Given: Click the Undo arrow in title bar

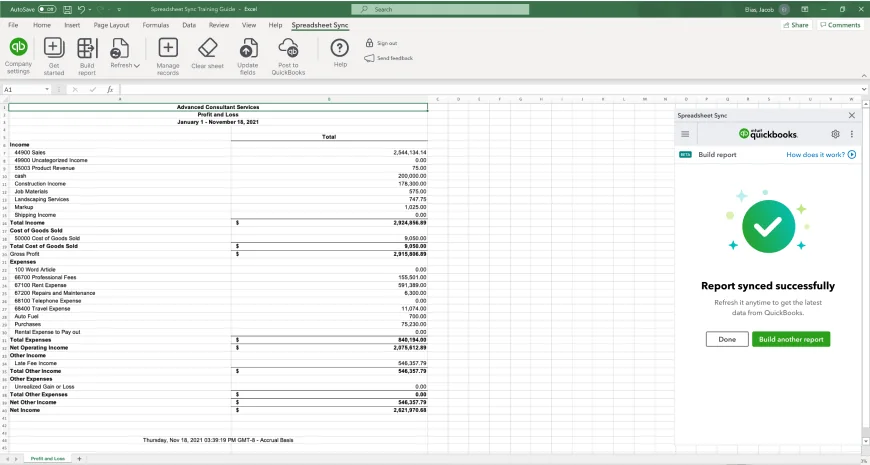Looking at the screenshot, I should click(x=82, y=9).
